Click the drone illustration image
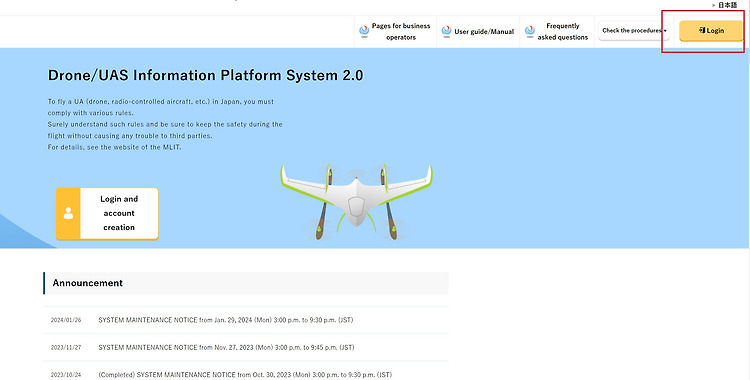 tap(356, 201)
